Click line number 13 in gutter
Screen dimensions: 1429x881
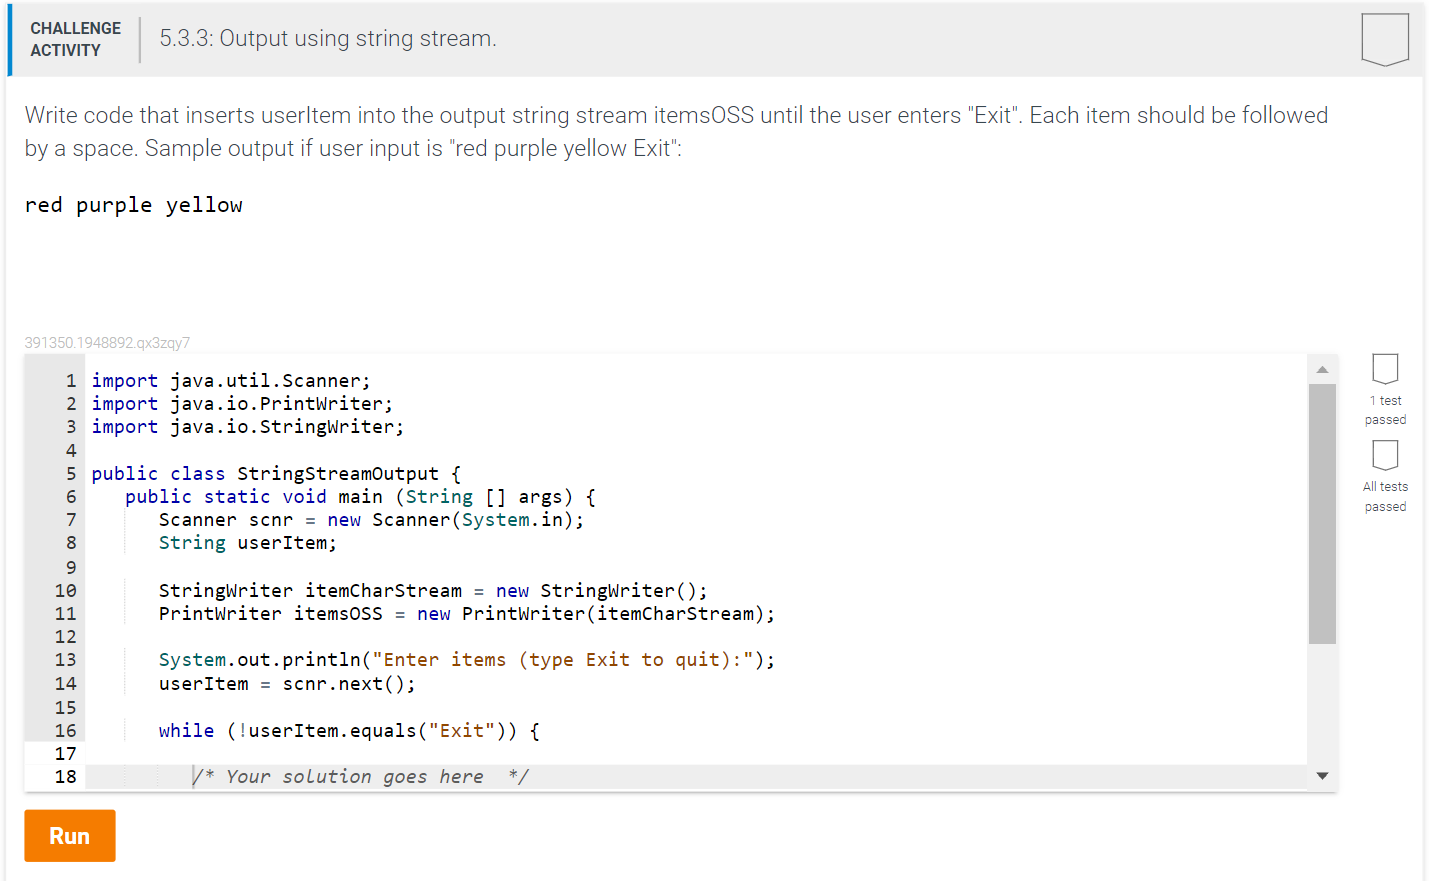pyautogui.click(x=66, y=660)
